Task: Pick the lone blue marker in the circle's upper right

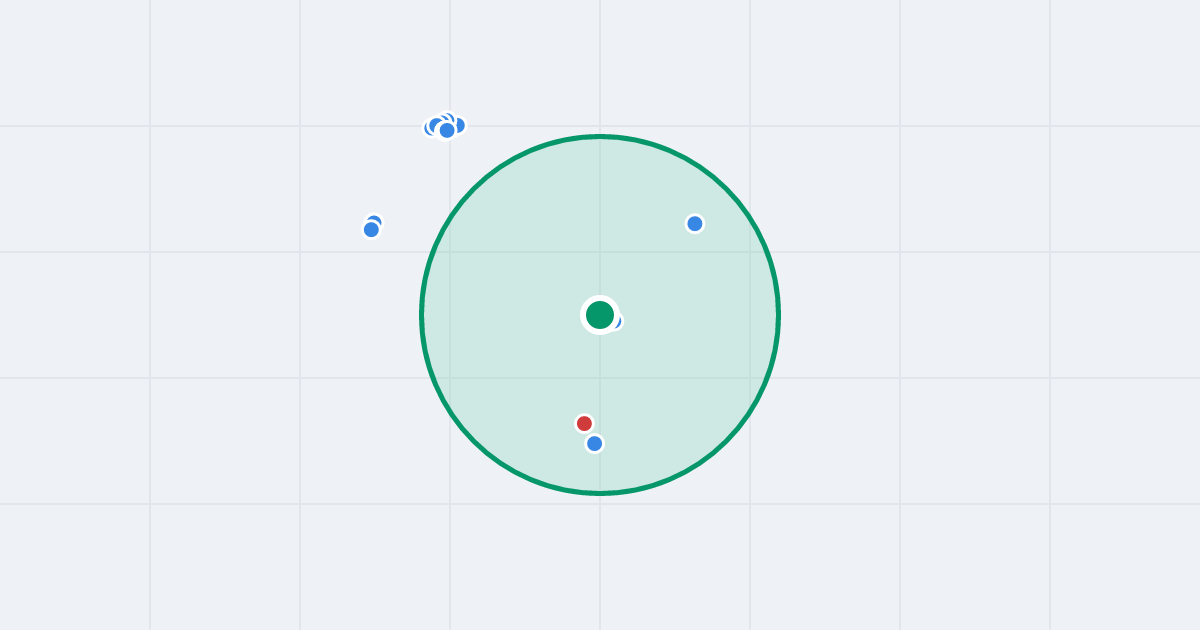Action: (x=695, y=224)
